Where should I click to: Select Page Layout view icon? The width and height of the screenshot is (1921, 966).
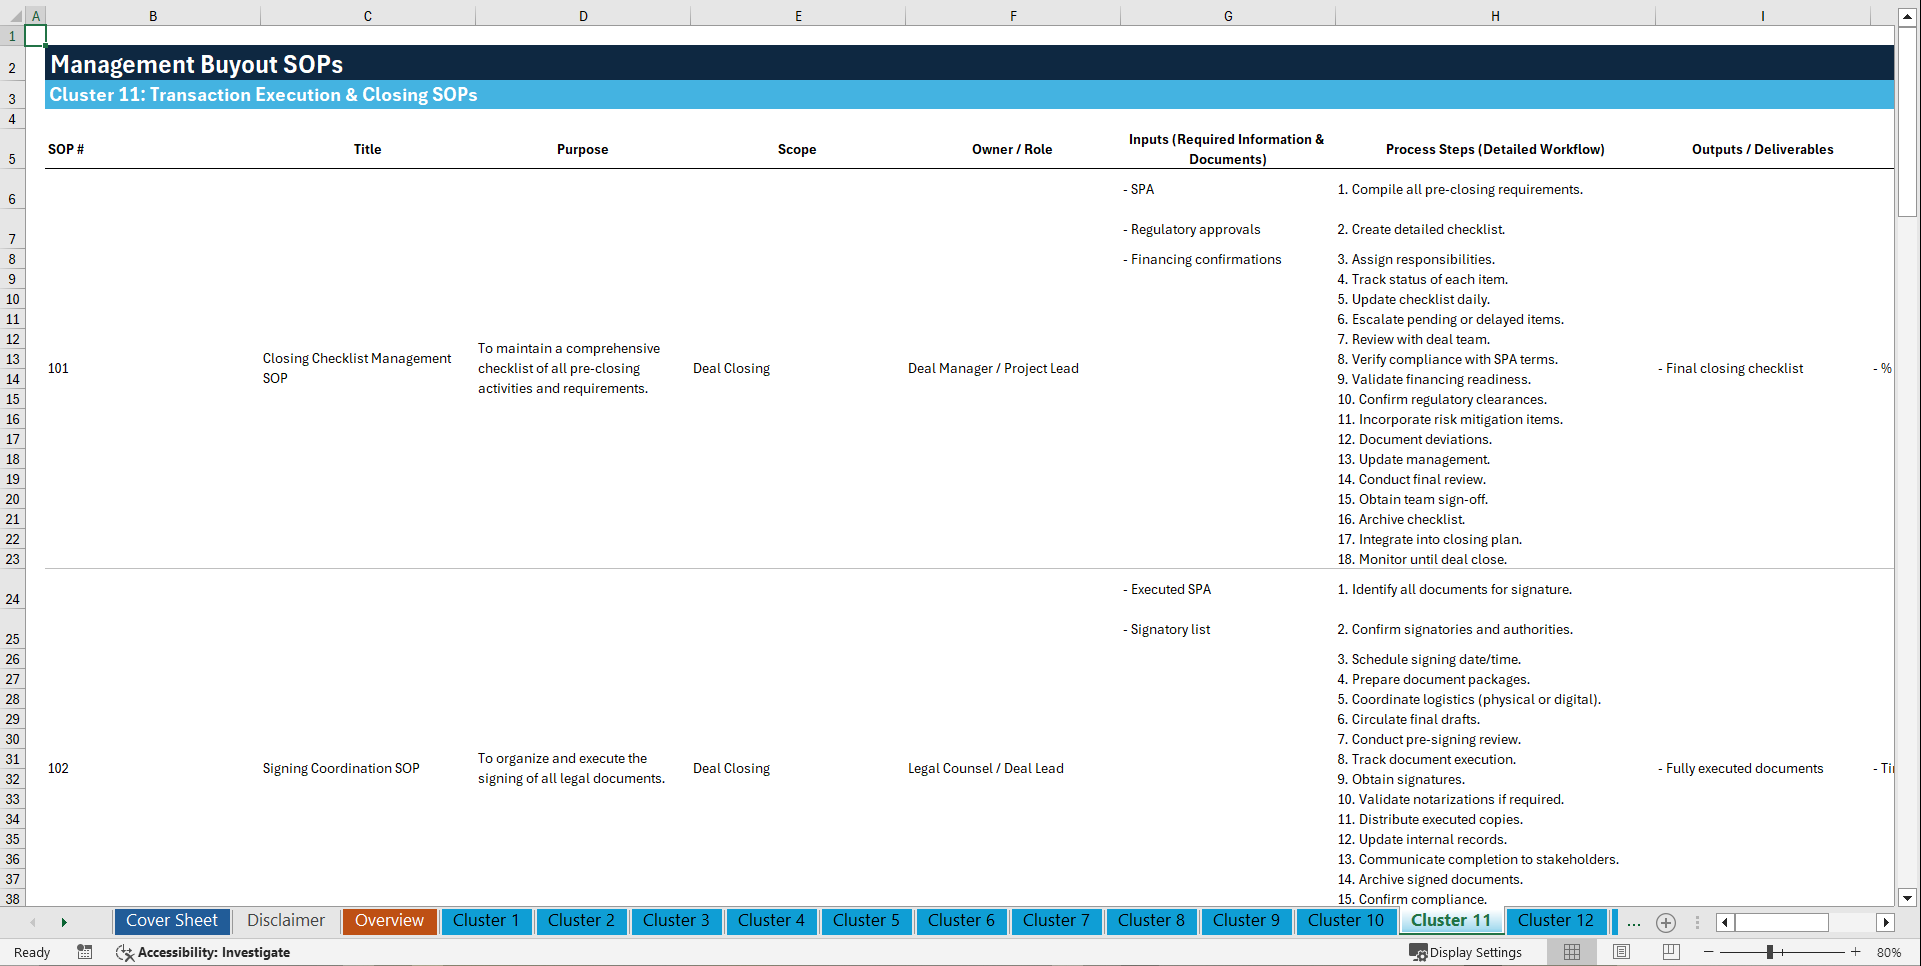tap(1621, 952)
